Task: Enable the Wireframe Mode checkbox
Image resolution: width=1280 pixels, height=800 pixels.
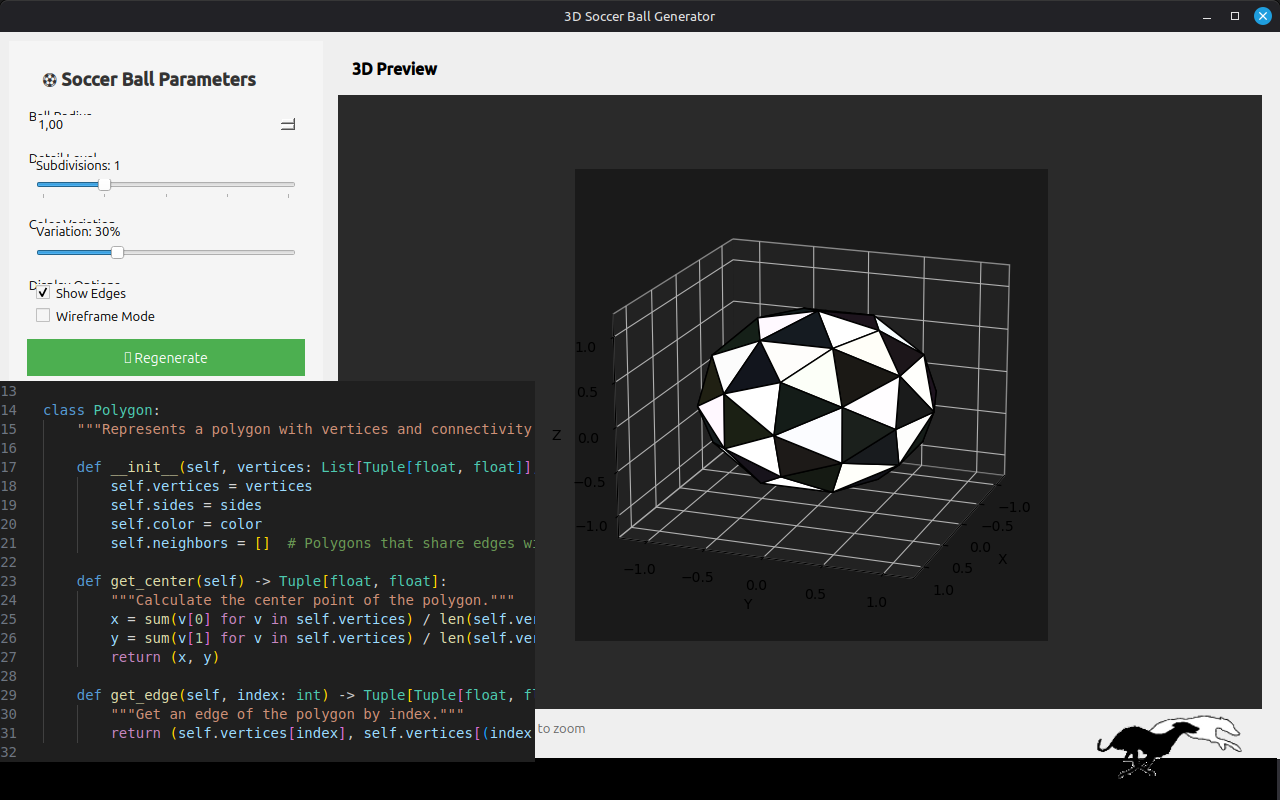Action: pyautogui.click(x=43, y=316)
